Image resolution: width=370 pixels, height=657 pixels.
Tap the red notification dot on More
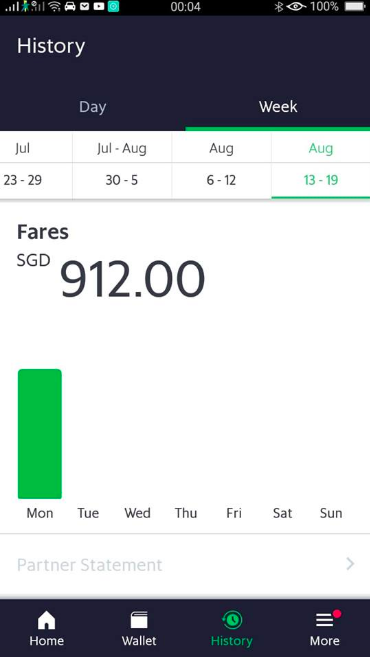click(337, 614)
